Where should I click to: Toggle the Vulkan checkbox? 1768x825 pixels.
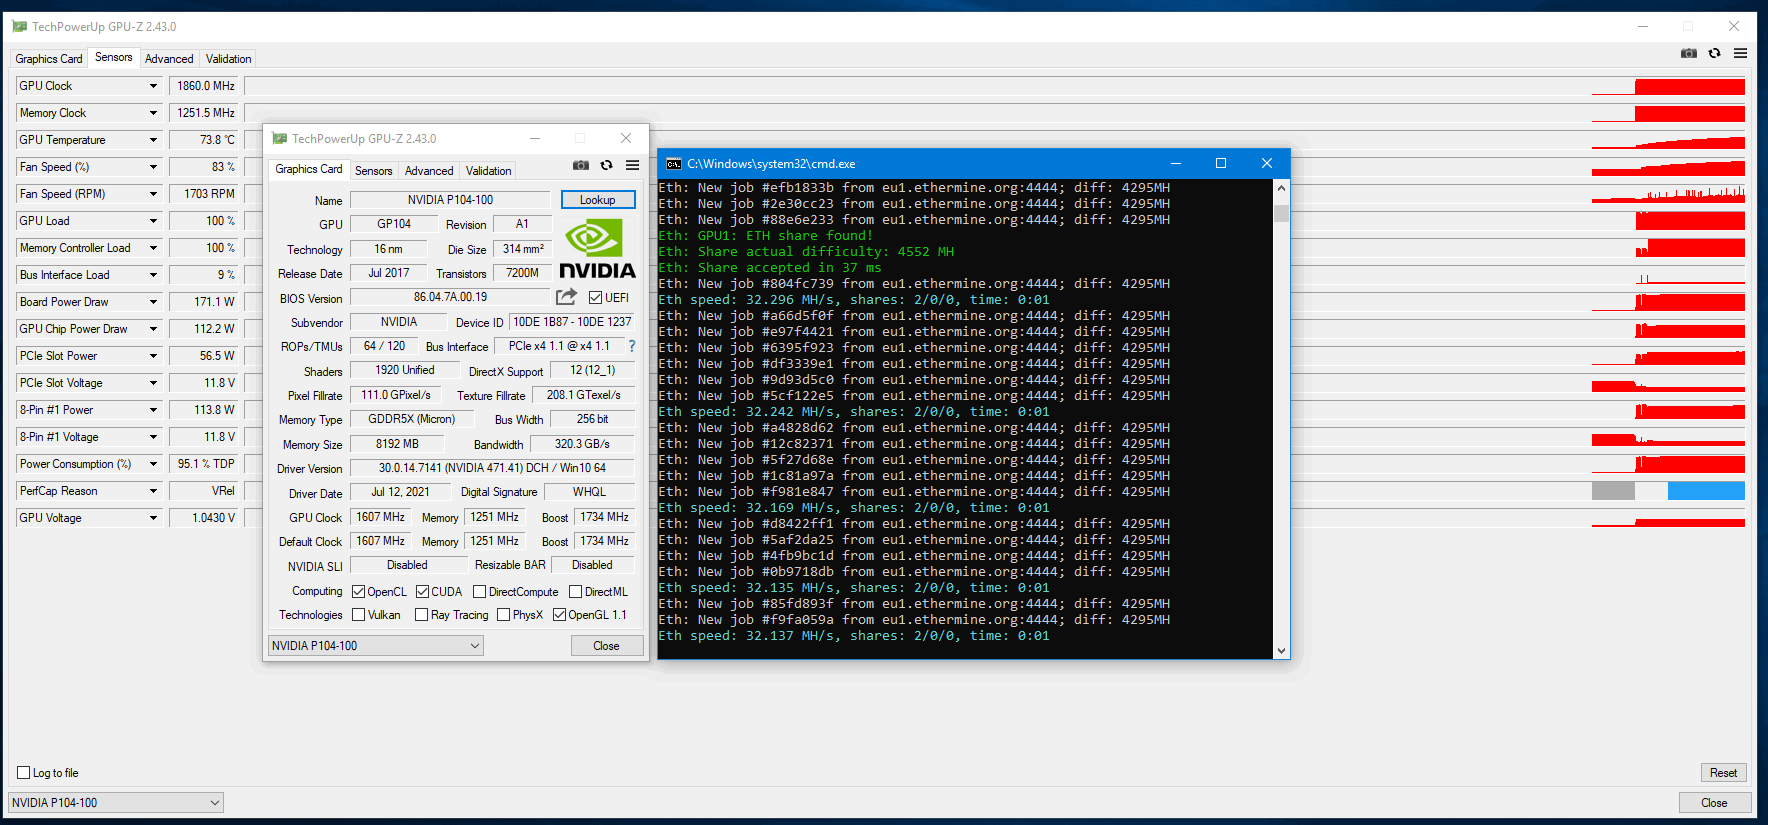tap(358, 615)
